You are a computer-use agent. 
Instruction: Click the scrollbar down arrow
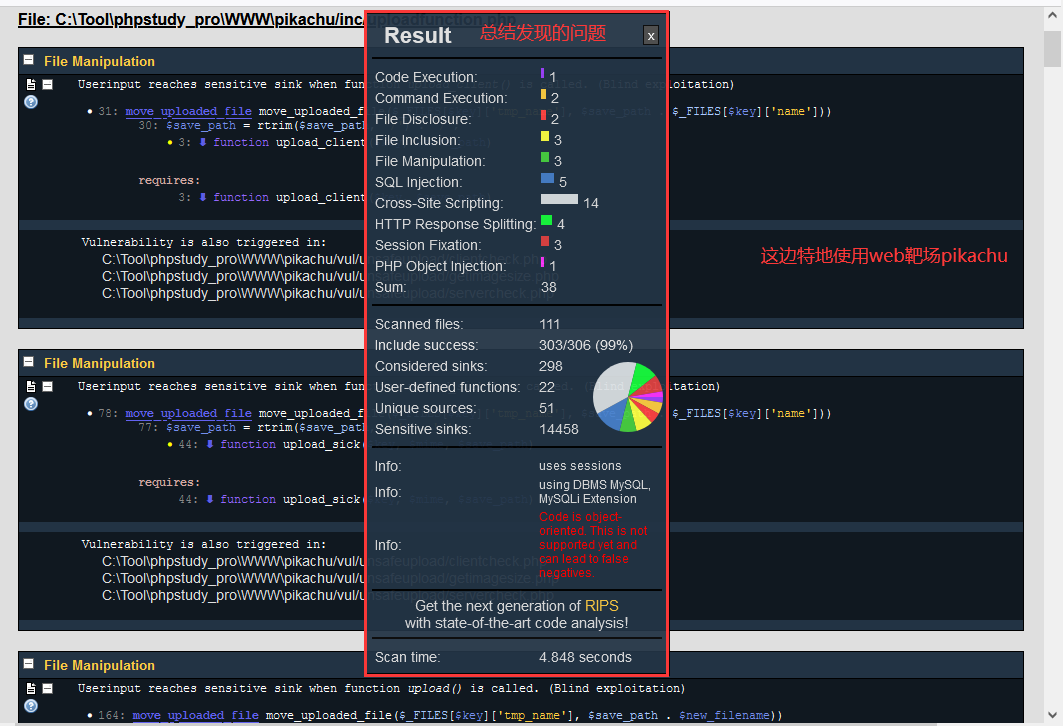1052,714
